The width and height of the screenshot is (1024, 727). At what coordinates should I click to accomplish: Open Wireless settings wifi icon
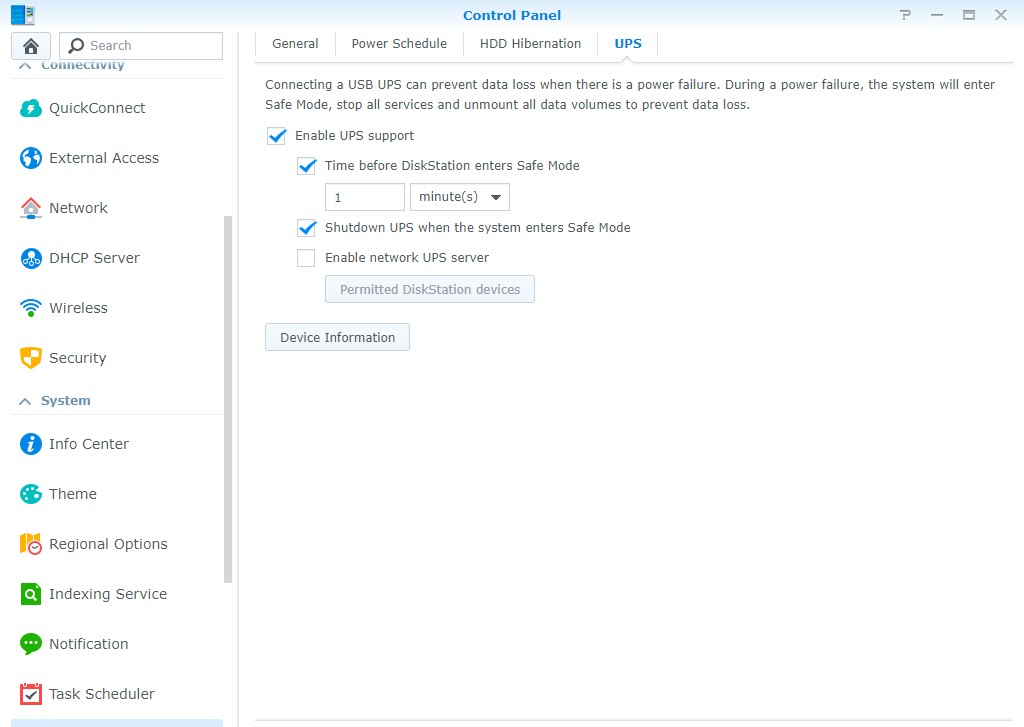point(31,308)
